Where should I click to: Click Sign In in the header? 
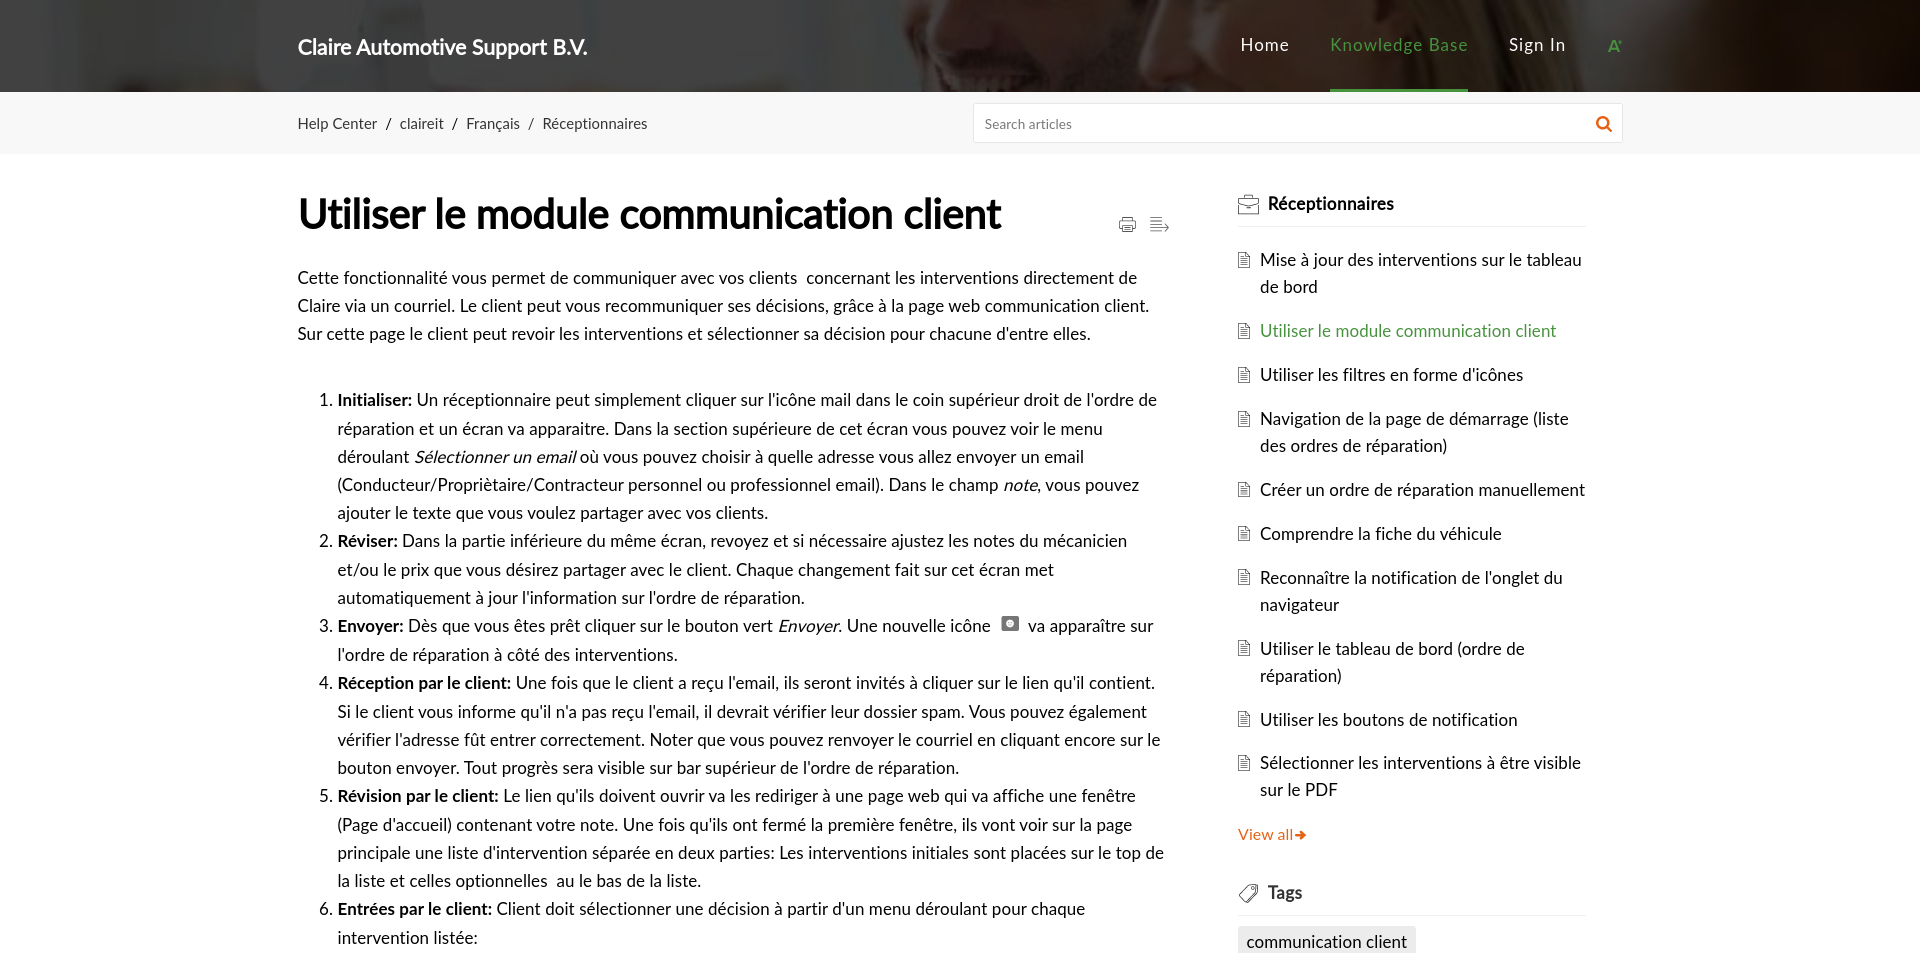[x=1537, y=45]
